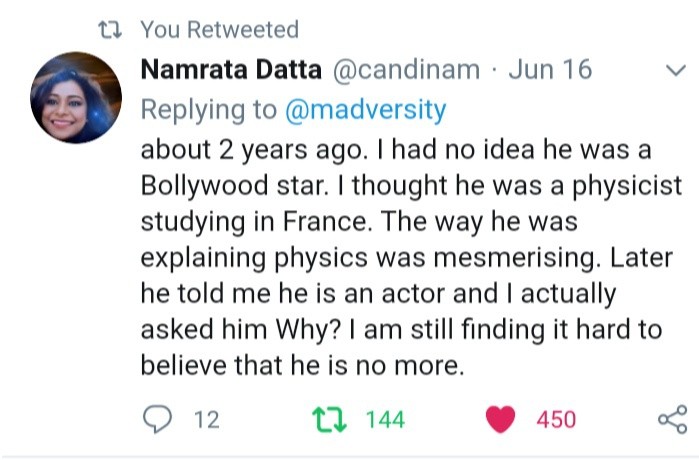Open the @madversity mention link
This screenshot has width=699, height=460.
(x=366, y=109)
